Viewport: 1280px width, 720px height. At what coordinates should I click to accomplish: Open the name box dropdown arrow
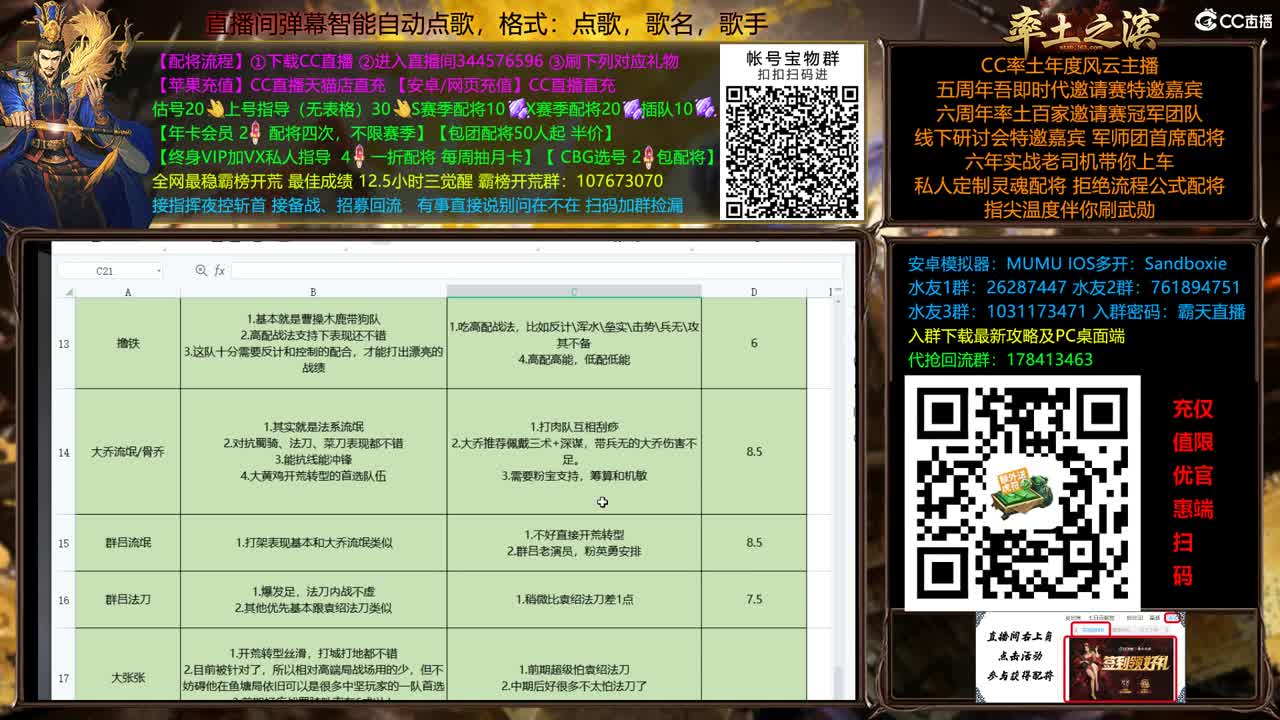click(x=158, y=271)
